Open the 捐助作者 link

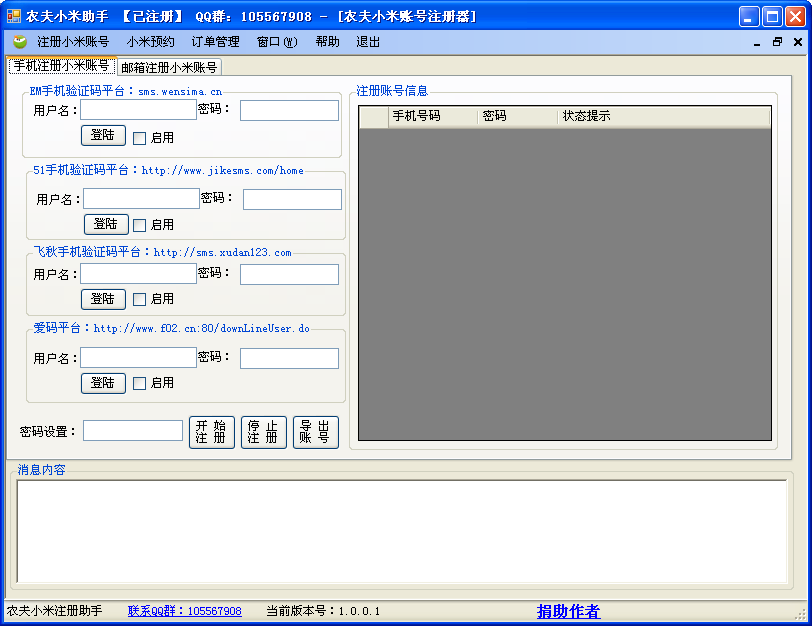(x=569, y=612)
